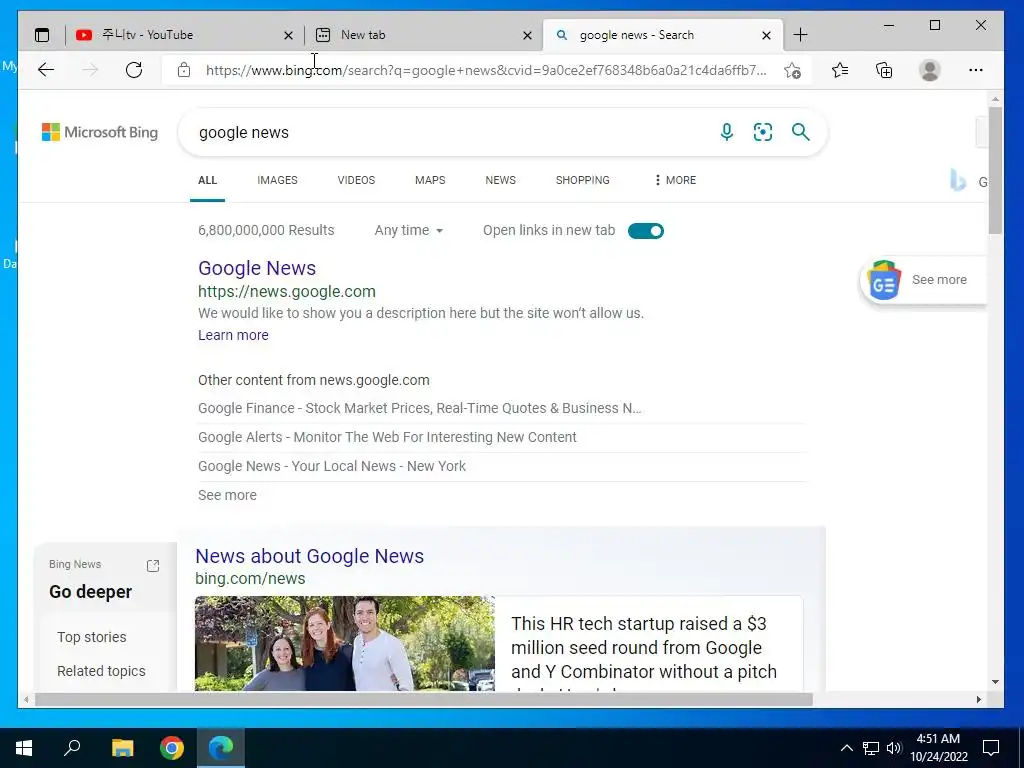Click the Learn more link
Screen dimensions: 1024x768
[233, 335]
